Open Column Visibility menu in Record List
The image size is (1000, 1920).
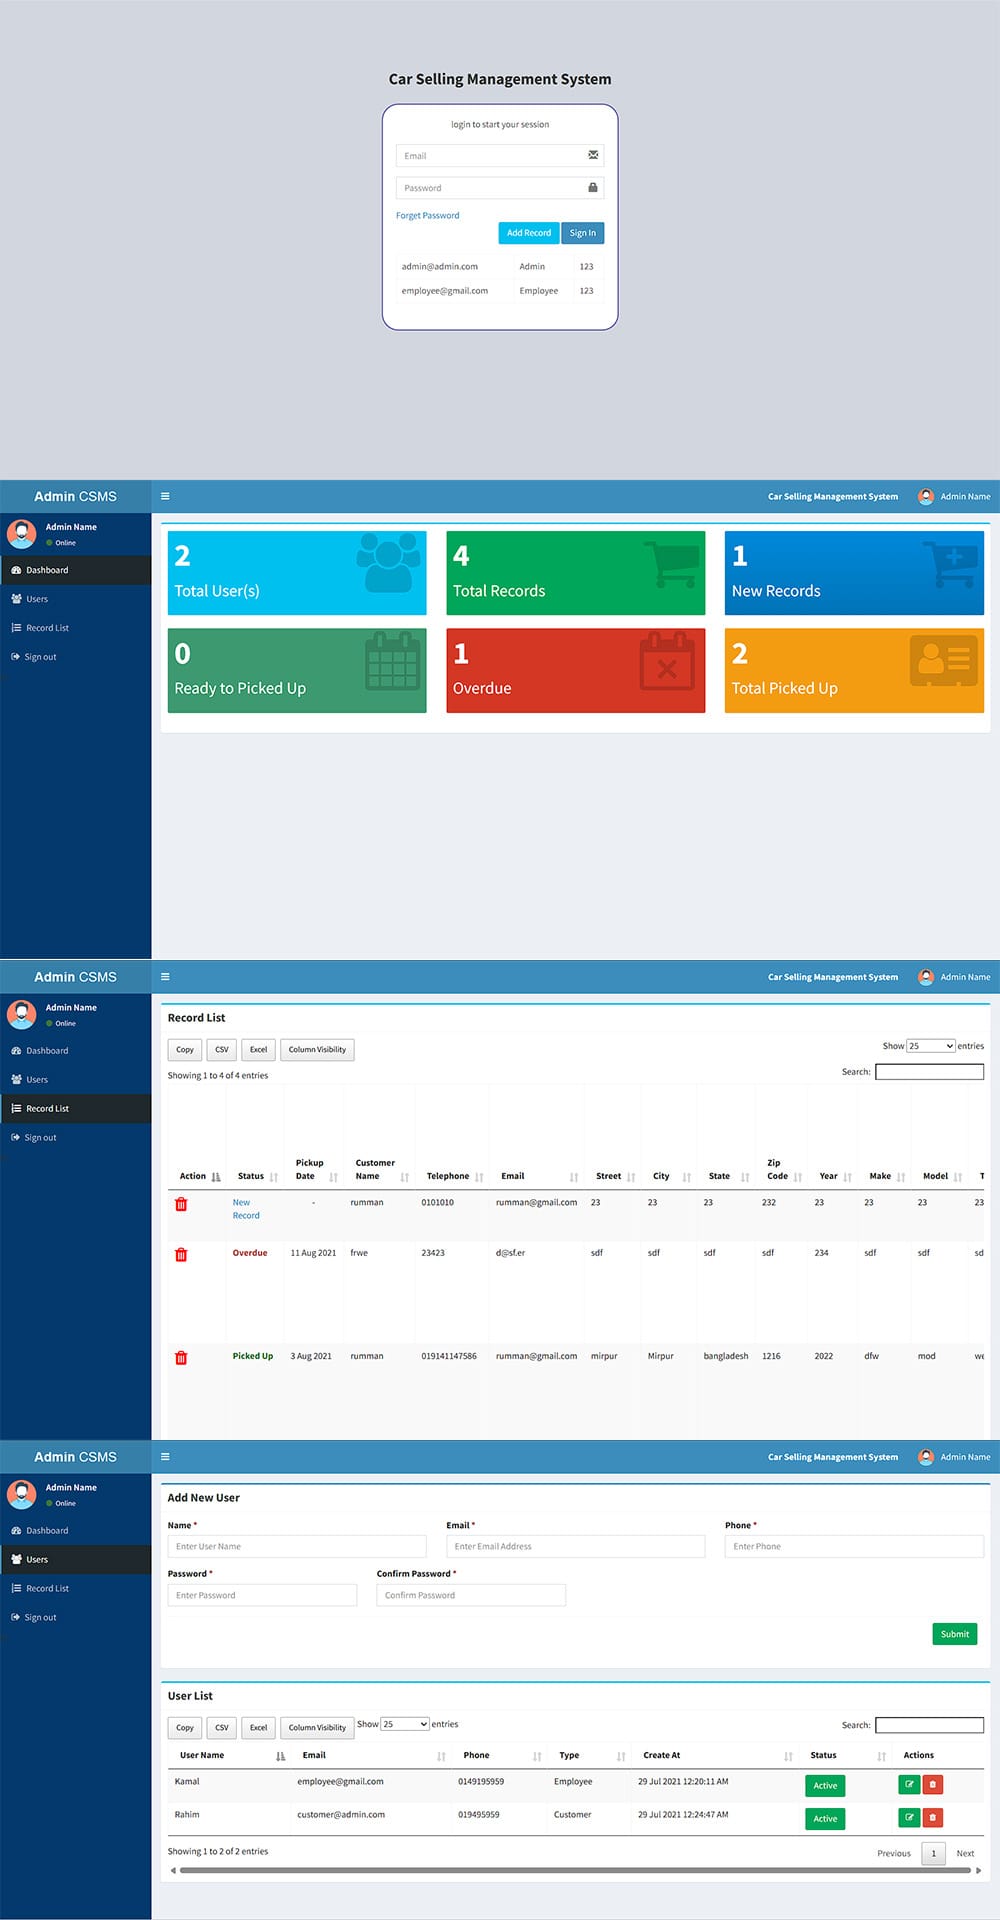(317, 1050)
